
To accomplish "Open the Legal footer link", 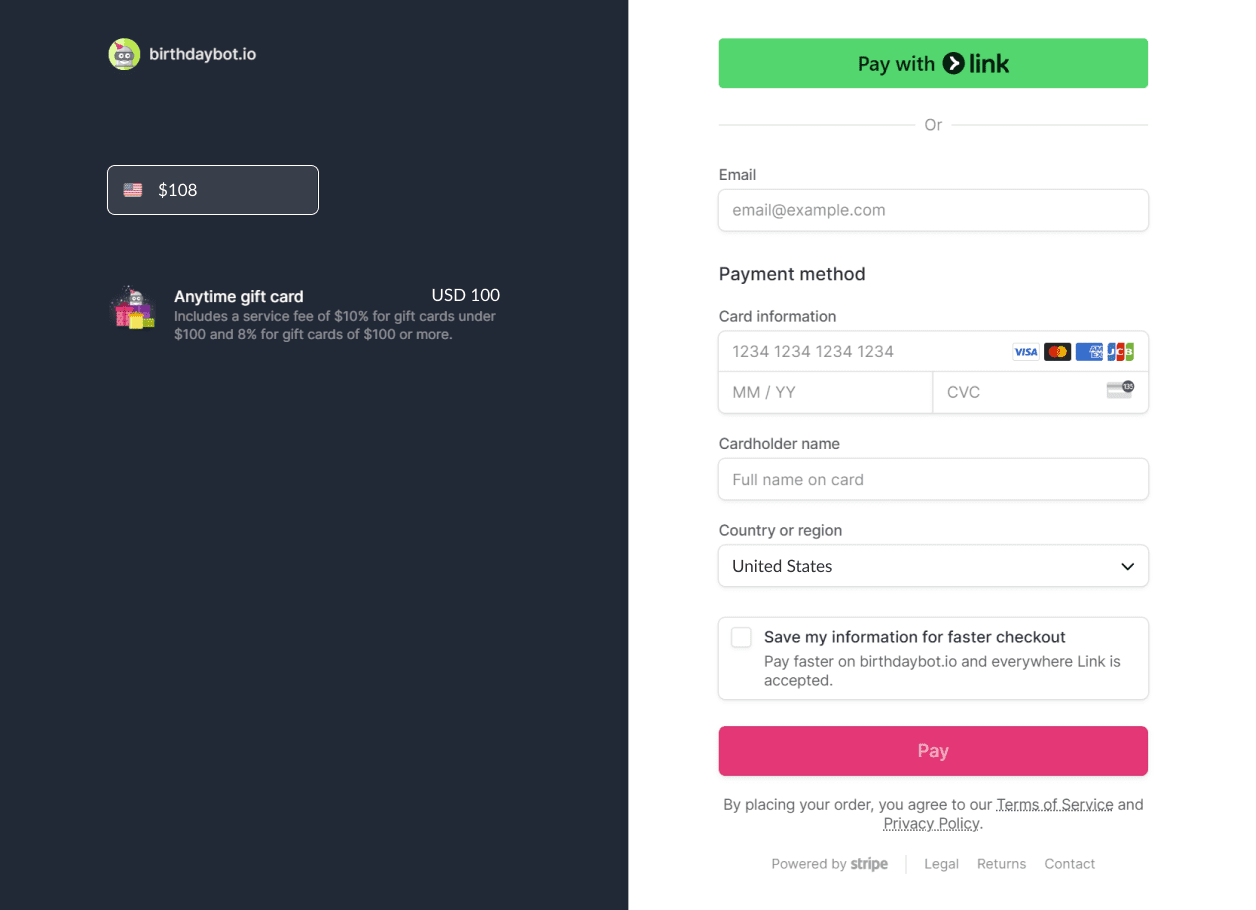I will tap(941, 864).
